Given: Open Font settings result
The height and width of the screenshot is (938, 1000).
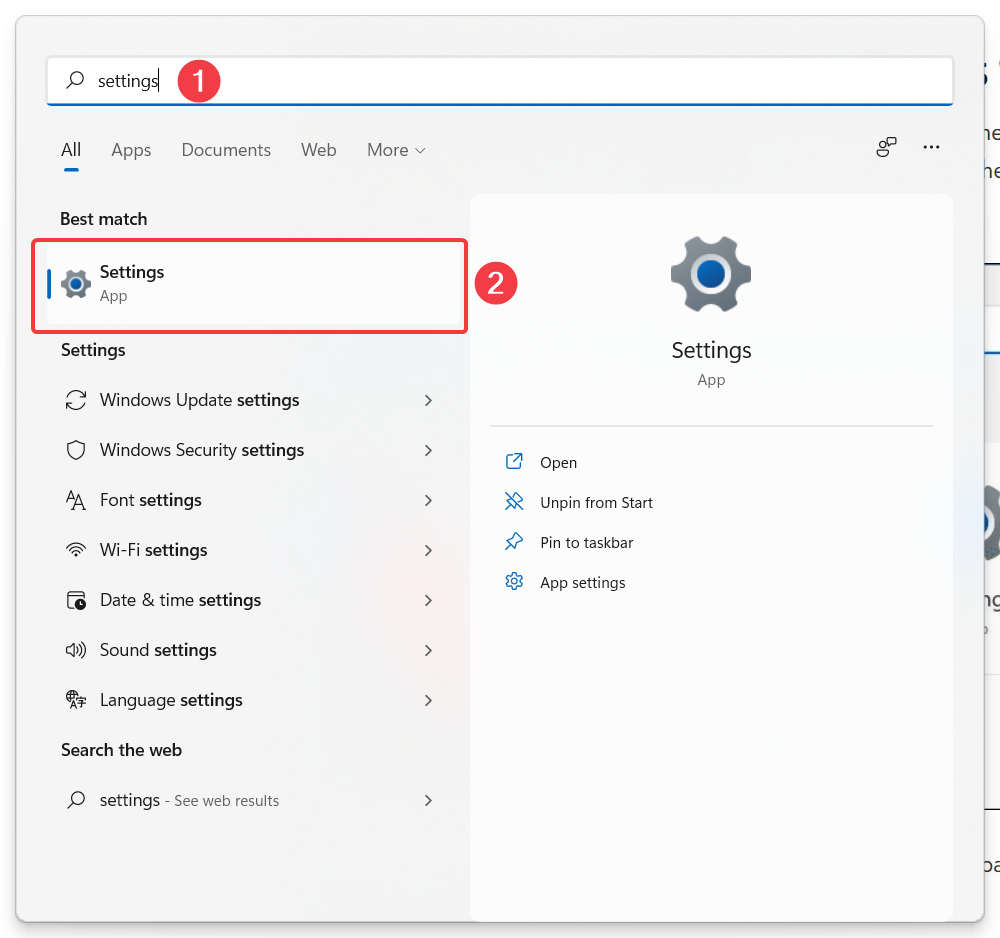Looking at the screenshot, I should coord(250,501).
